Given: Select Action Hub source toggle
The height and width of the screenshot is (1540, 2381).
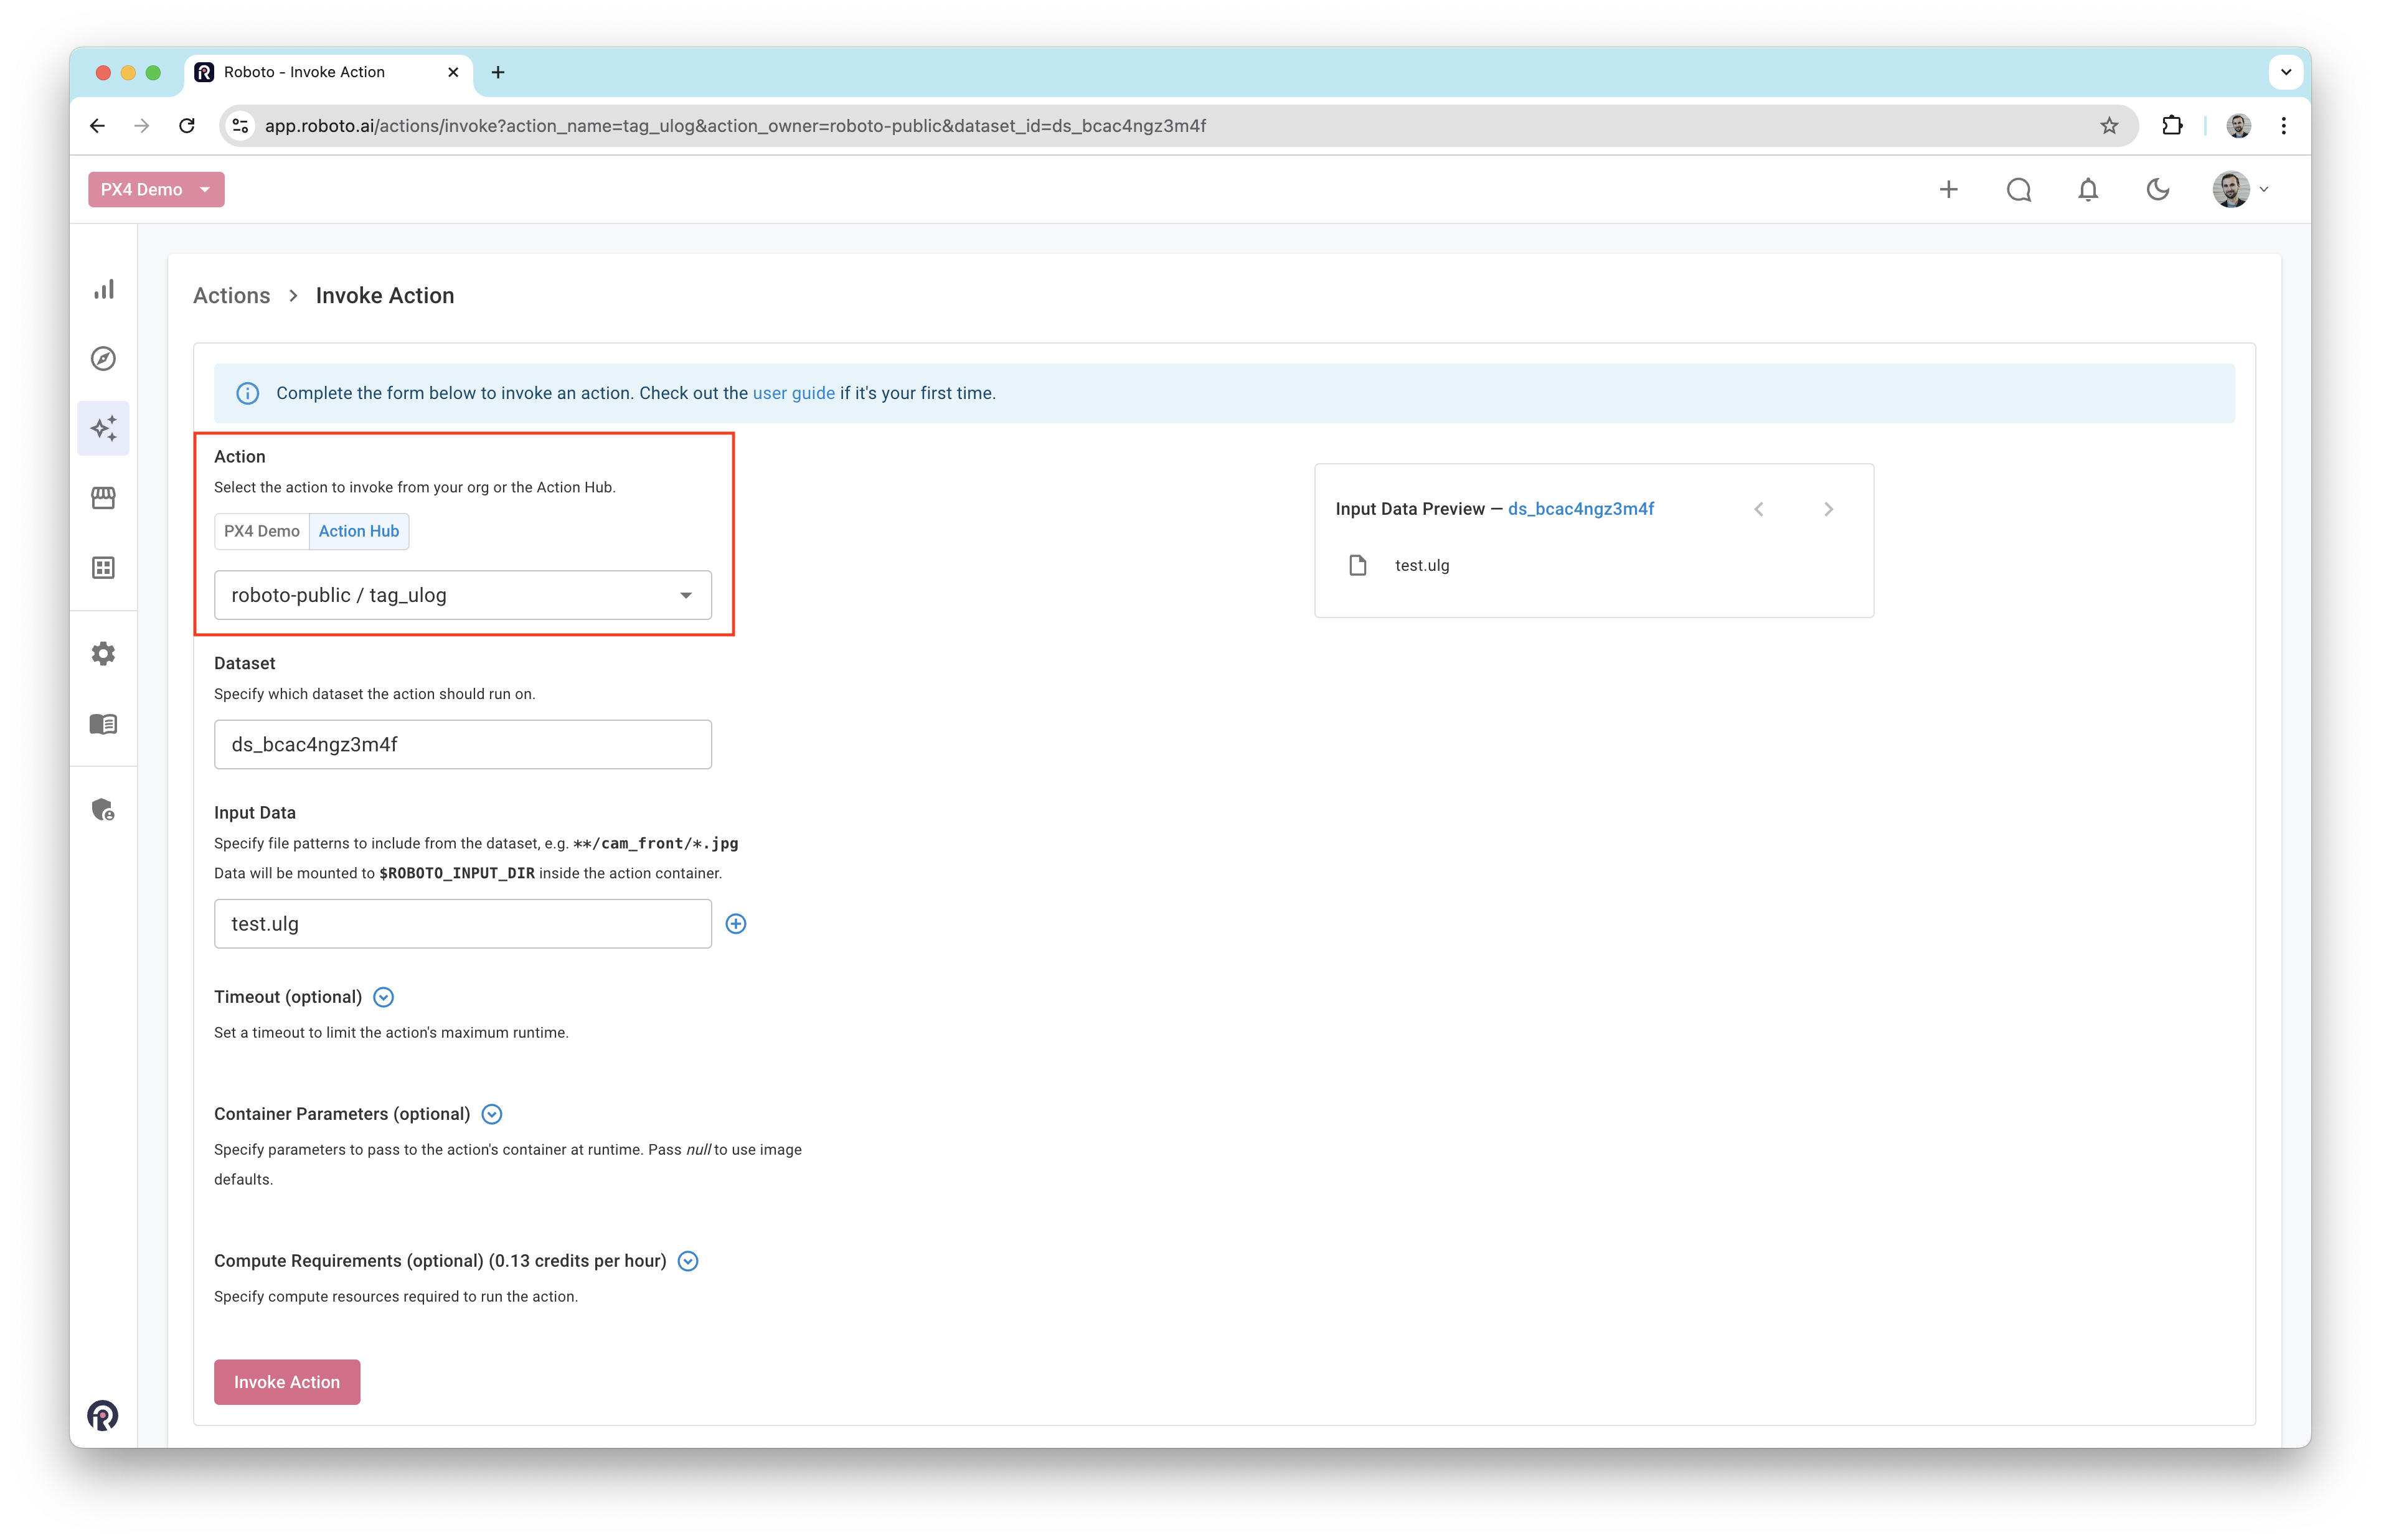Looking at the screenshot, I should point(359,531).
